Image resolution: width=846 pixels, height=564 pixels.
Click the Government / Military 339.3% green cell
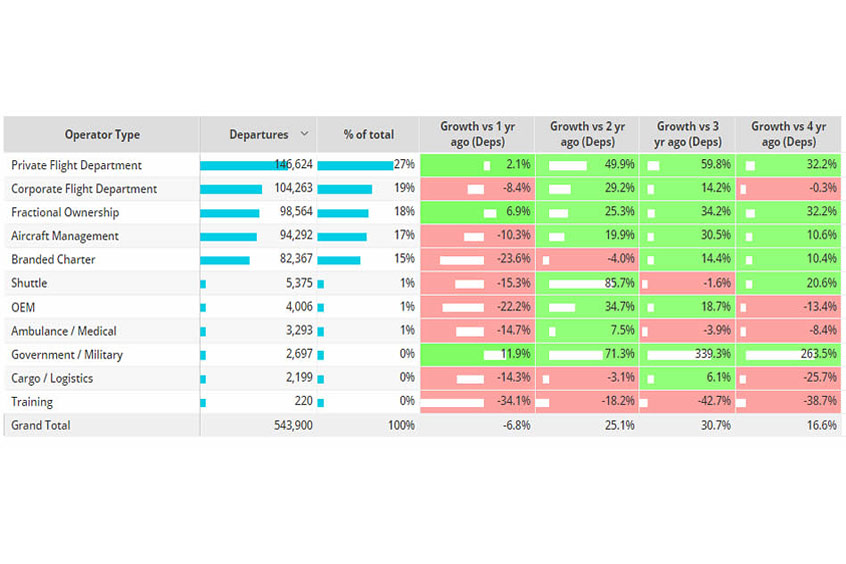click(689, 355)
